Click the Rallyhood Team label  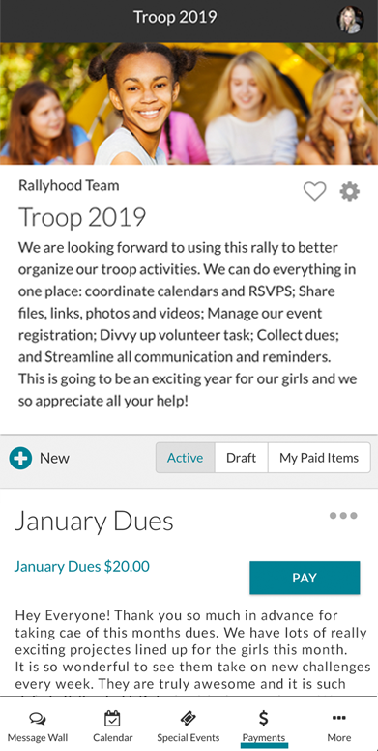[69, 185]
